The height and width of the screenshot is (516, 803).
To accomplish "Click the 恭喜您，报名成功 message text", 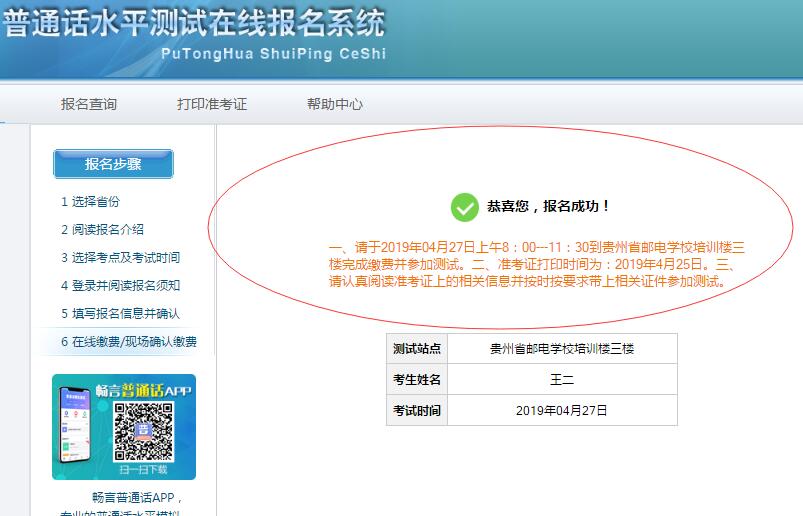I will click(x=548, y=207).
